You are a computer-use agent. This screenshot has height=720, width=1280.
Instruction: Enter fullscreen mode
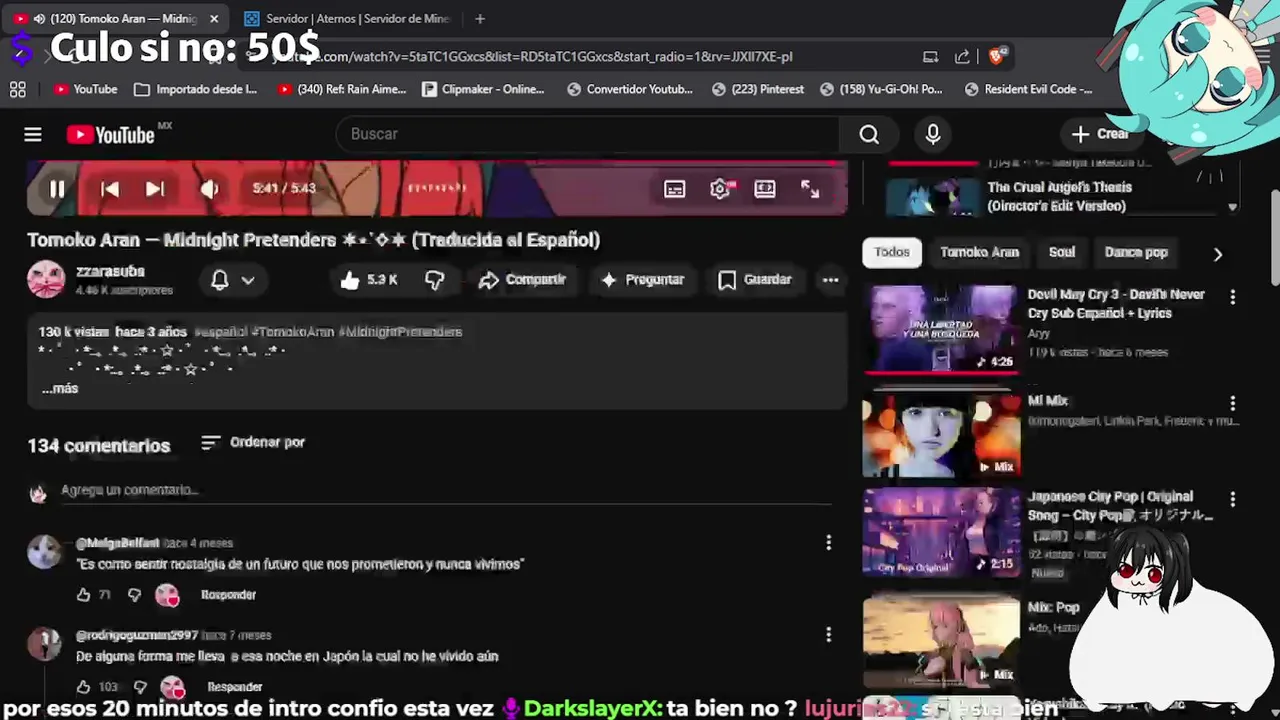tap(810, 189)
